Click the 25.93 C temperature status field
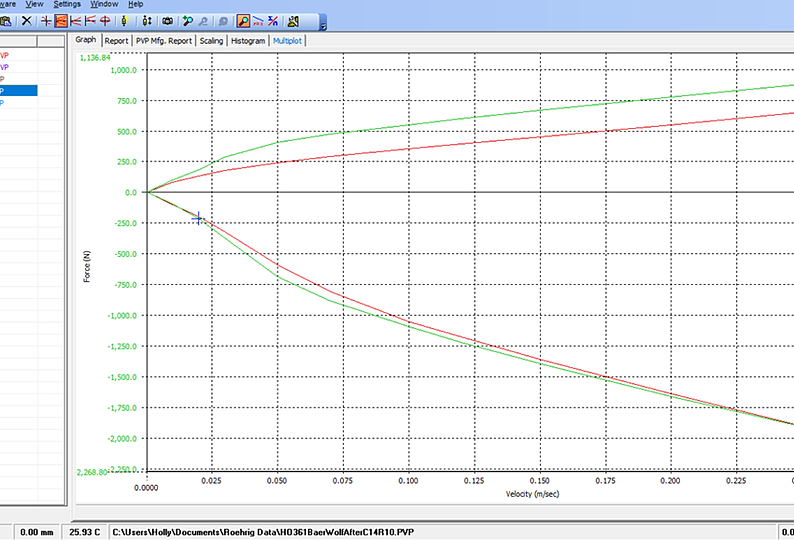This screenshot has height=540, width=794. point(85,532)
